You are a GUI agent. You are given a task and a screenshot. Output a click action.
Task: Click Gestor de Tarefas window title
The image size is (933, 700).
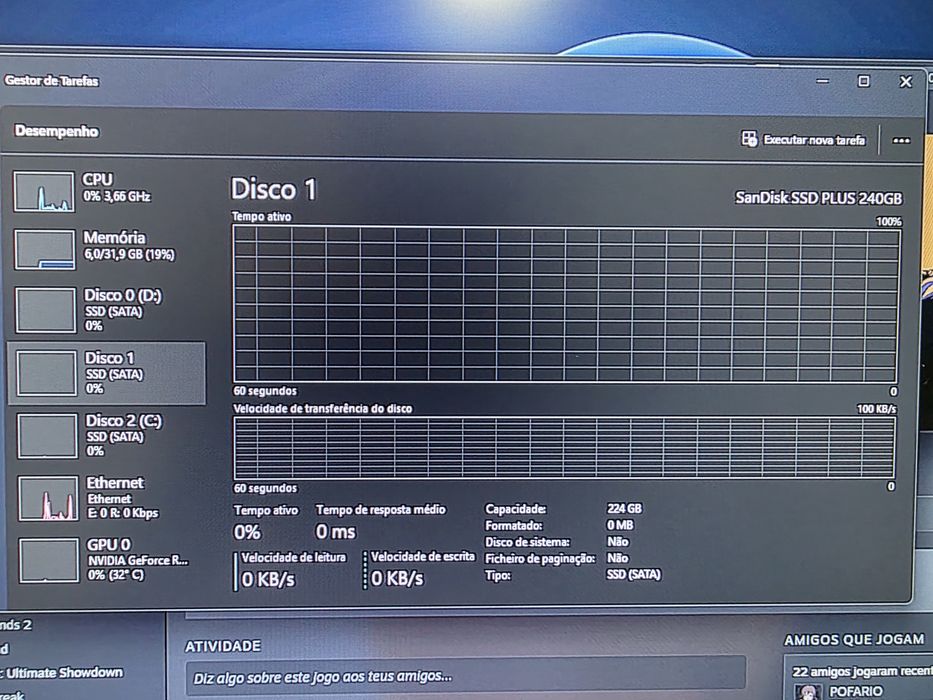click(51, 80)
